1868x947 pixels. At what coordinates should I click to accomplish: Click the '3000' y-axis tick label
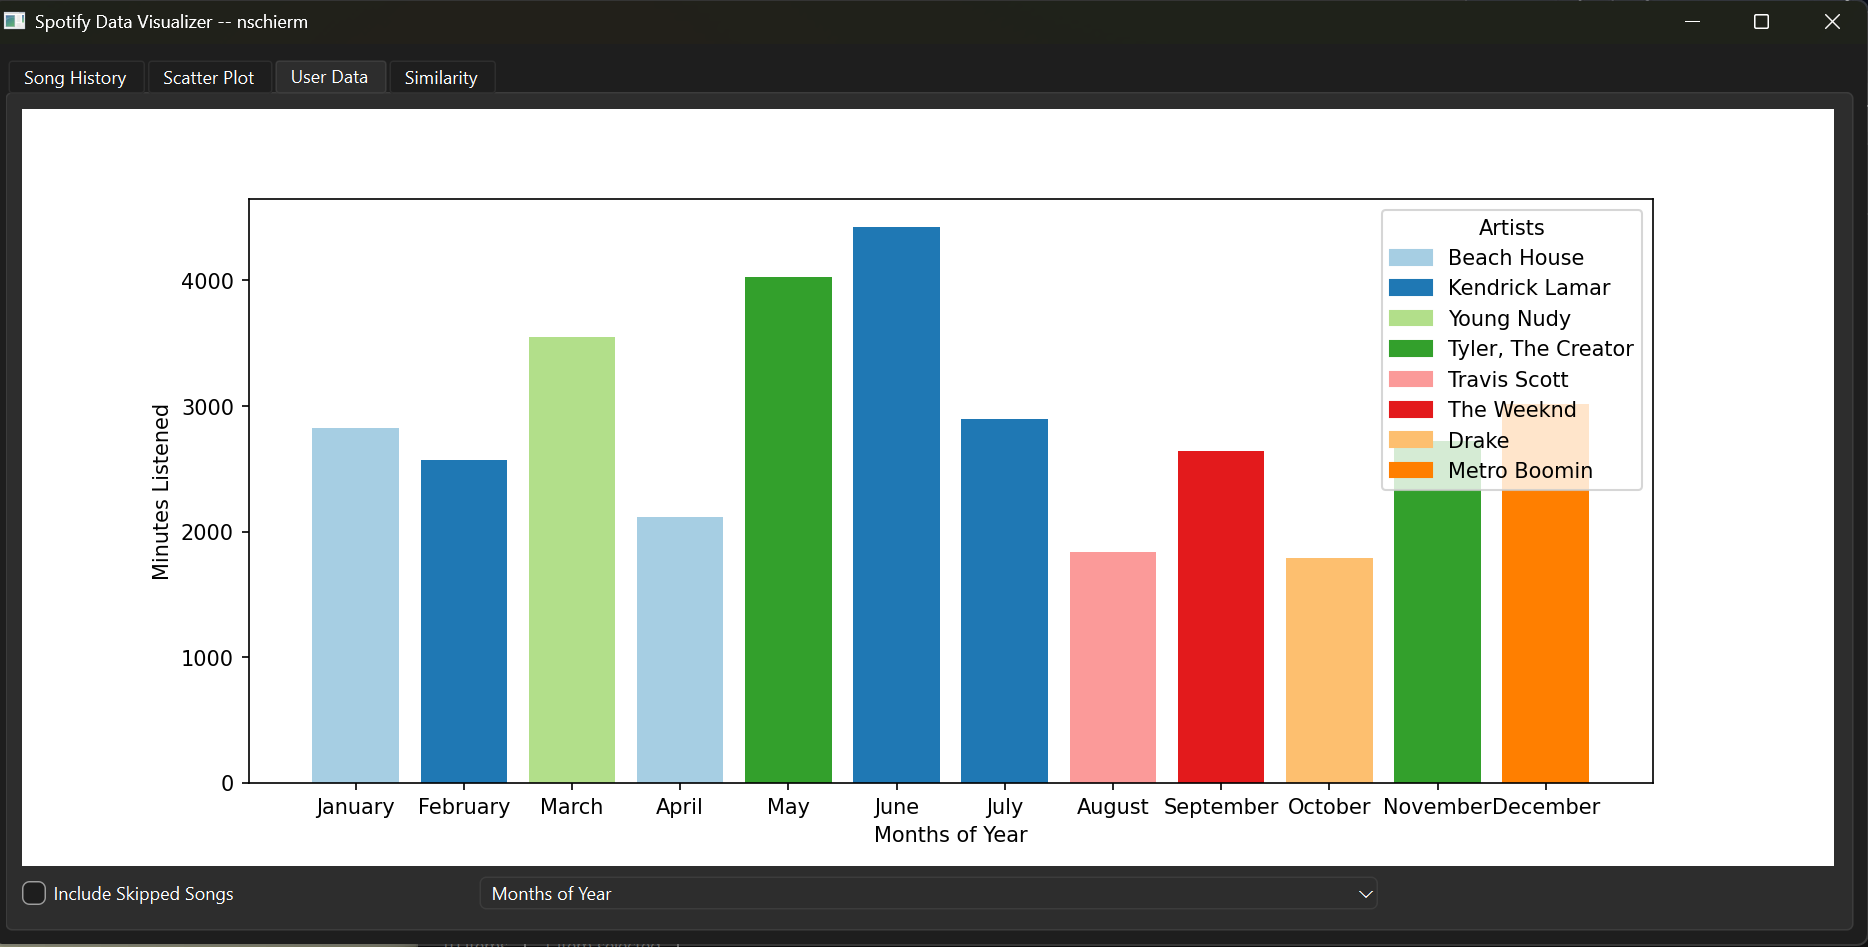coord(207,407)
